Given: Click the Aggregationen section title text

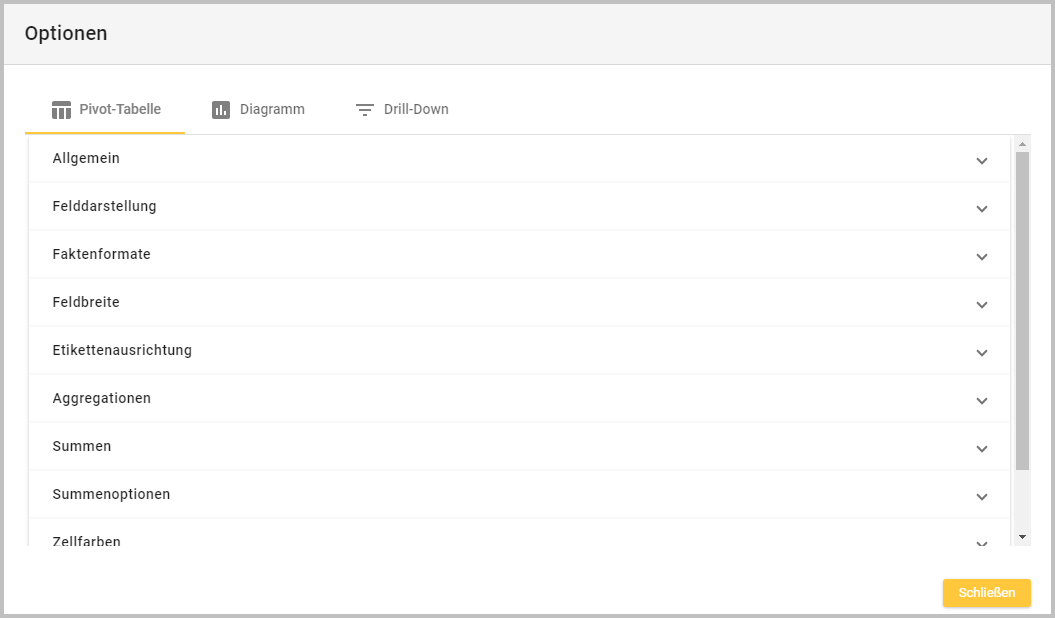Looking at the screenshot, I should 102,398.
